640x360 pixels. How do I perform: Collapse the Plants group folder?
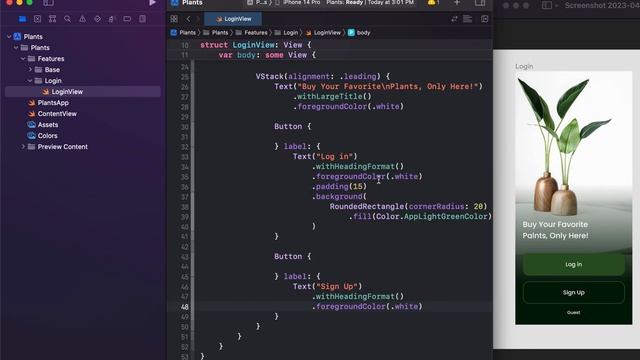click(16, 48)
